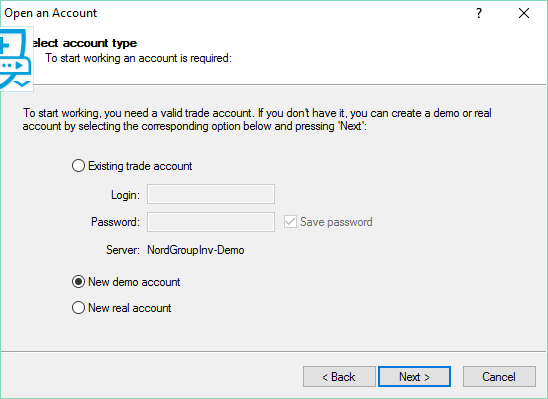
Task: Go back with the < Back button
Action: click(339, 377)
